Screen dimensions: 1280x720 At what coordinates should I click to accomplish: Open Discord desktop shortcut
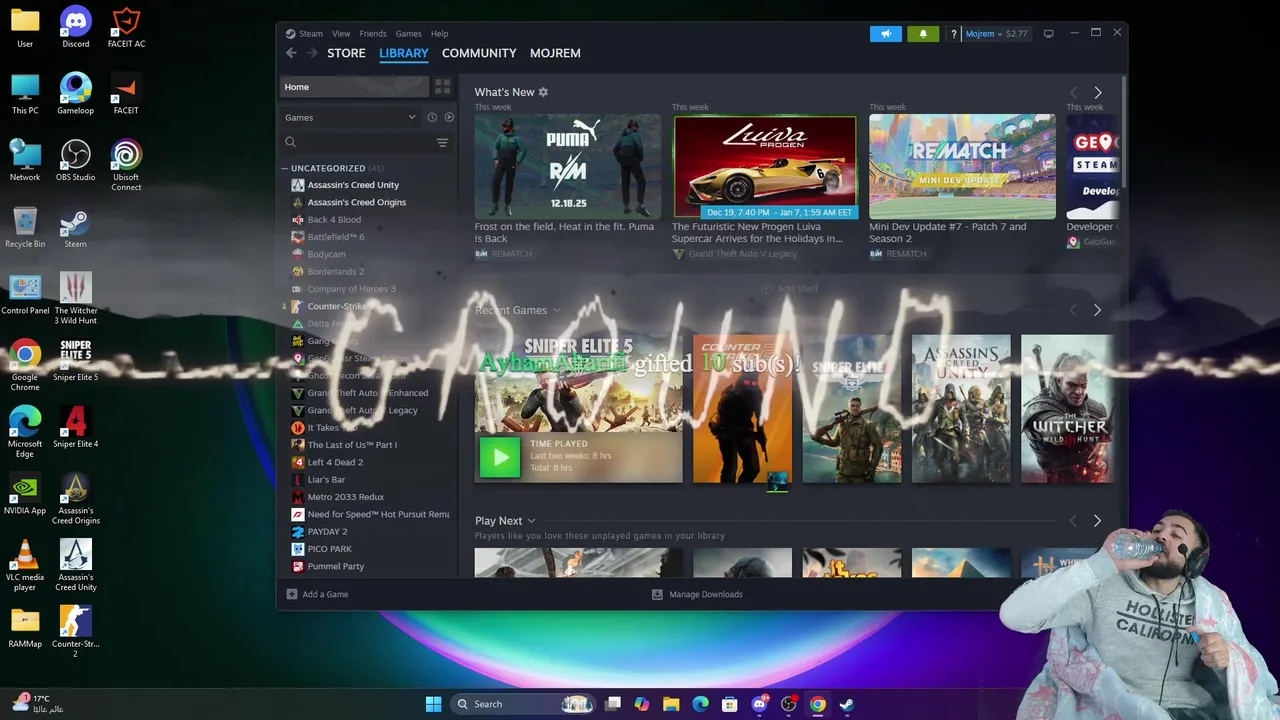point(75,27)
